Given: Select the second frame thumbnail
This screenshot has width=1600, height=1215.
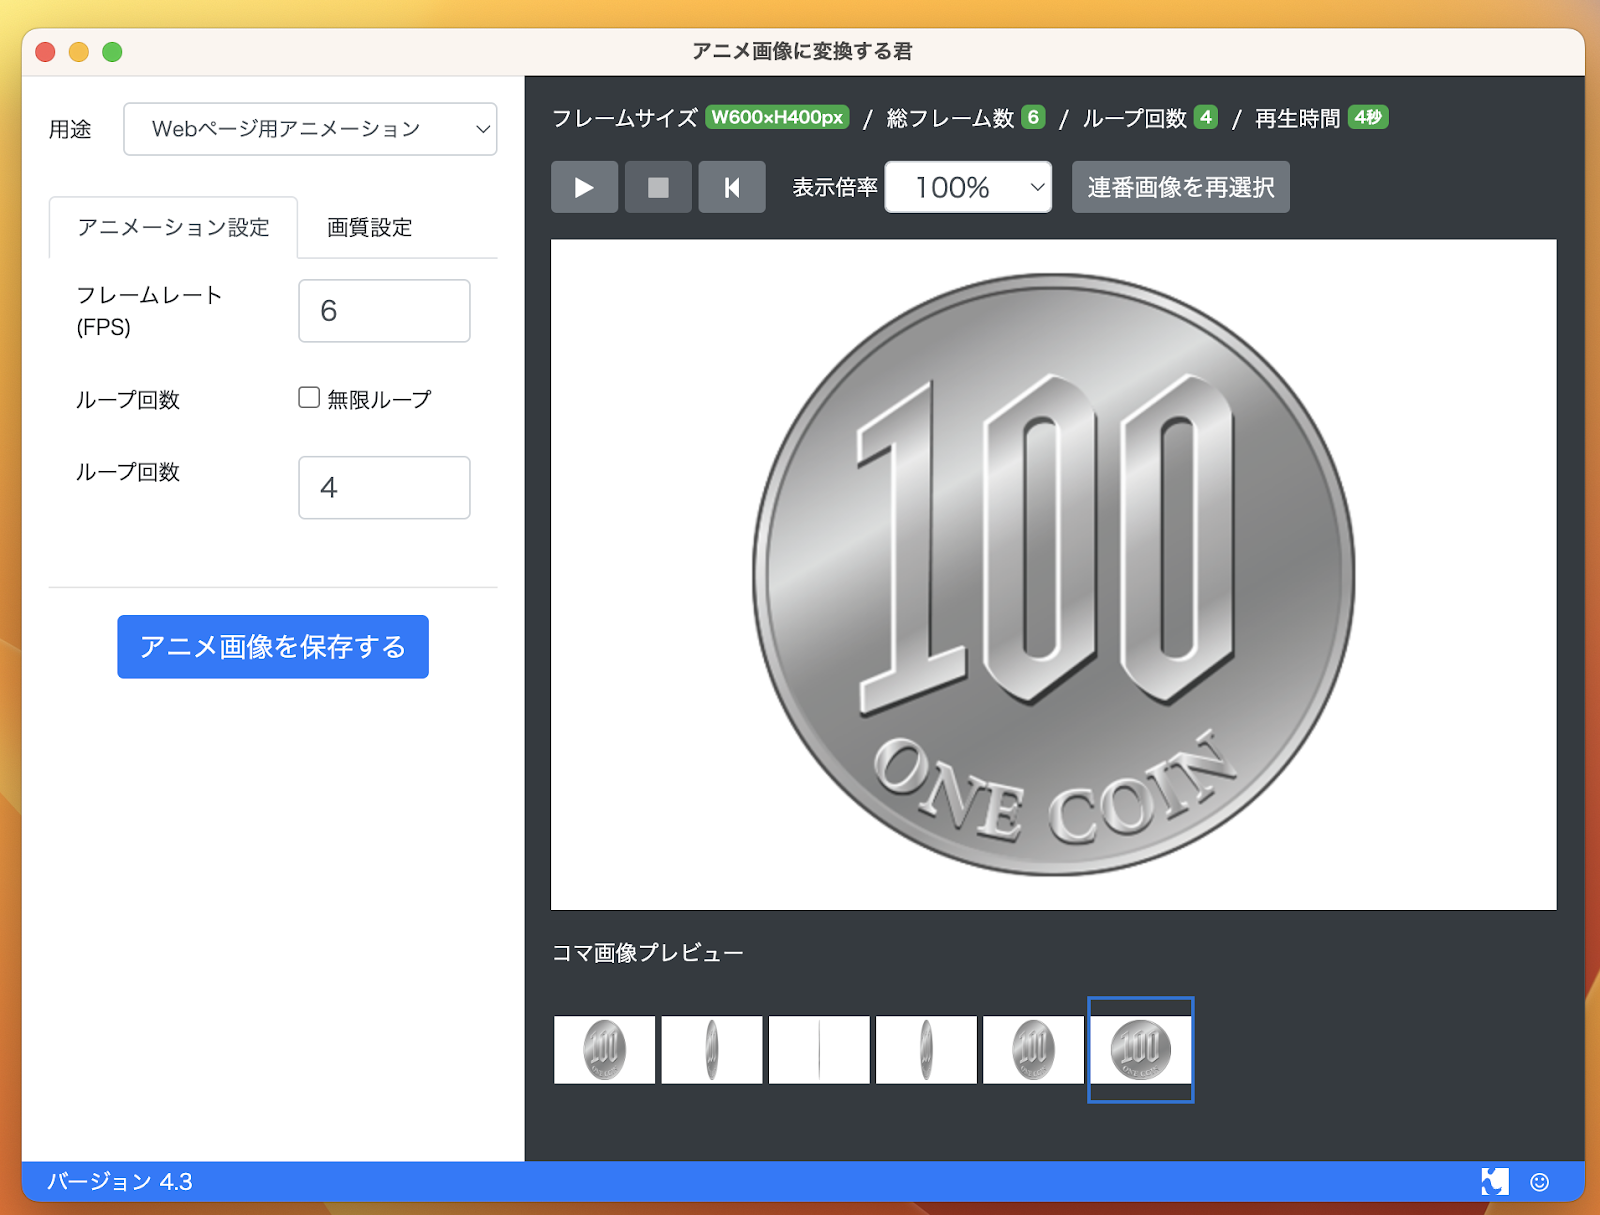Looking at the screenshot, I should (x=711, y=1049).
